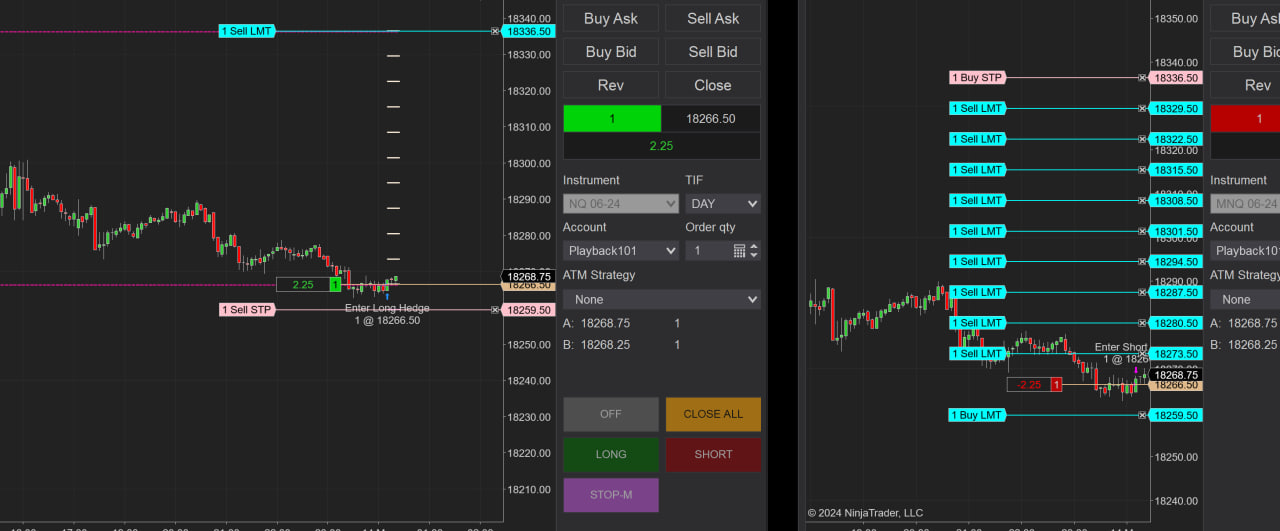The width and height of the screenshot is (1280, 531).
Task: Open the order qty calculator icon
Action: tap(739, 250)
